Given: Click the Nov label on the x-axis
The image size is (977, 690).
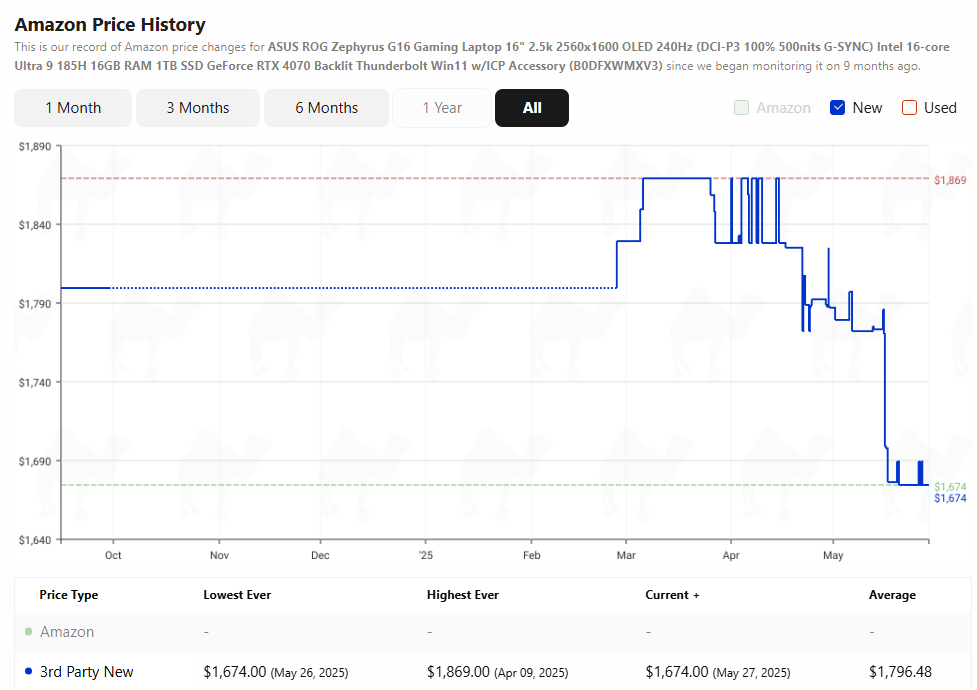Looking at the screenshot, I should (219, 555).
